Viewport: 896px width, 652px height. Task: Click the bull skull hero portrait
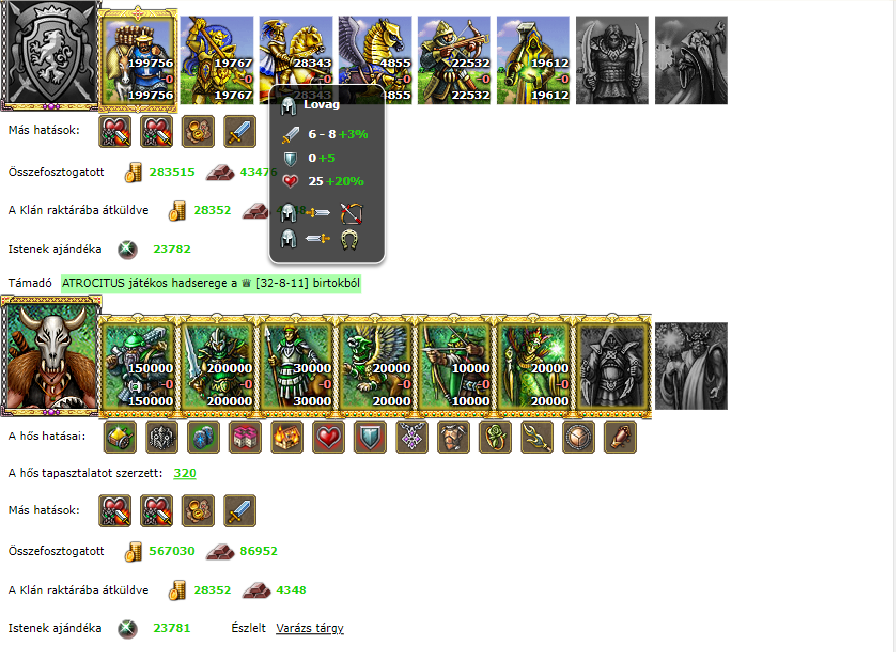pos(51,356)
